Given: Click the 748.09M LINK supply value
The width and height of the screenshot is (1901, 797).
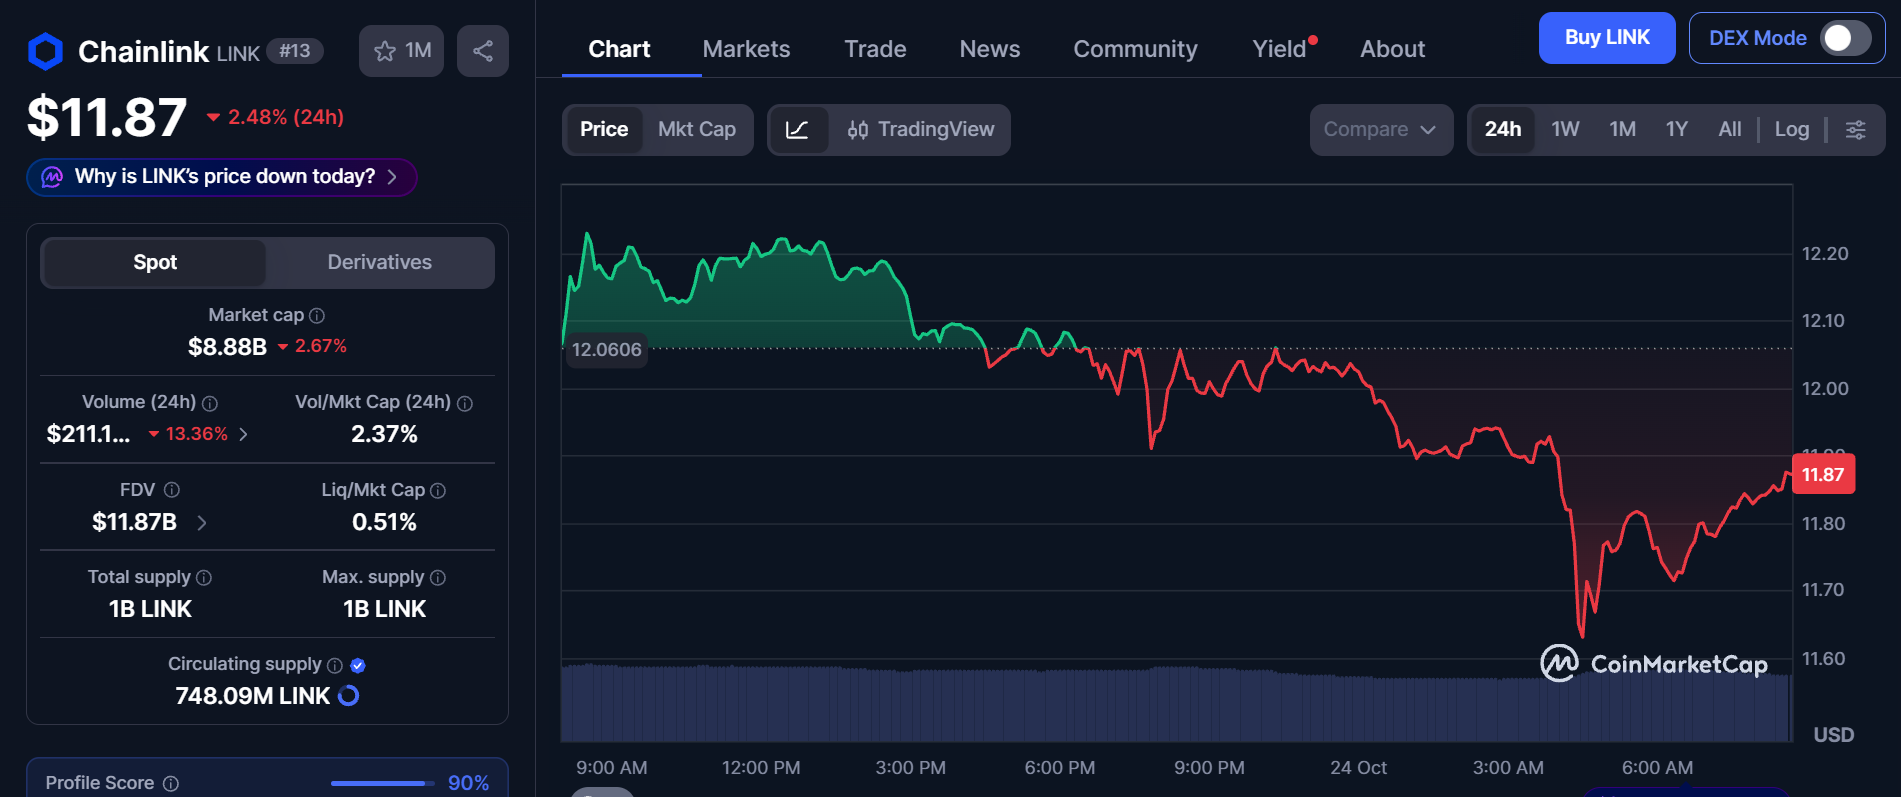Looking at the screenshot, I should pyautogui.click(x=253, y=696).
